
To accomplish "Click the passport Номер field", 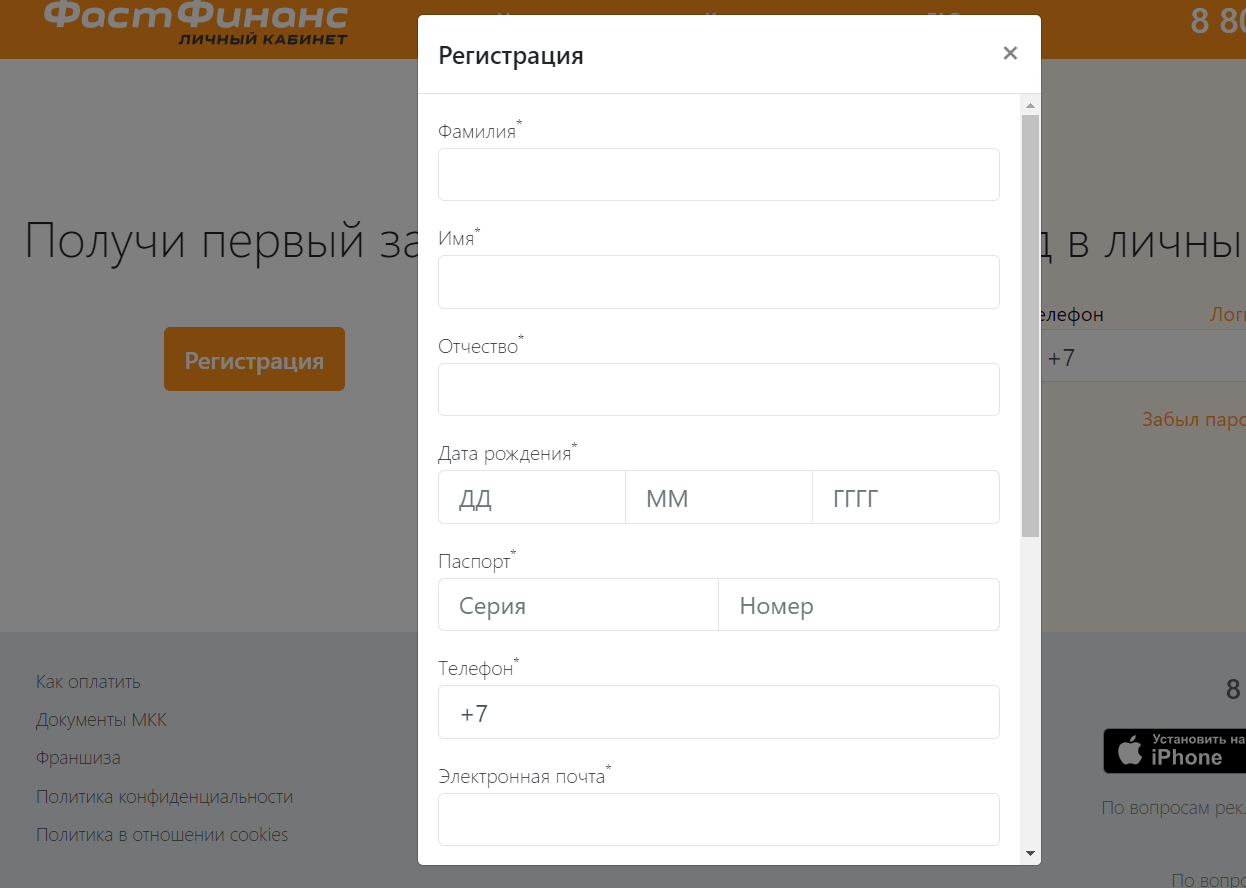I will (x=859, y=605).
